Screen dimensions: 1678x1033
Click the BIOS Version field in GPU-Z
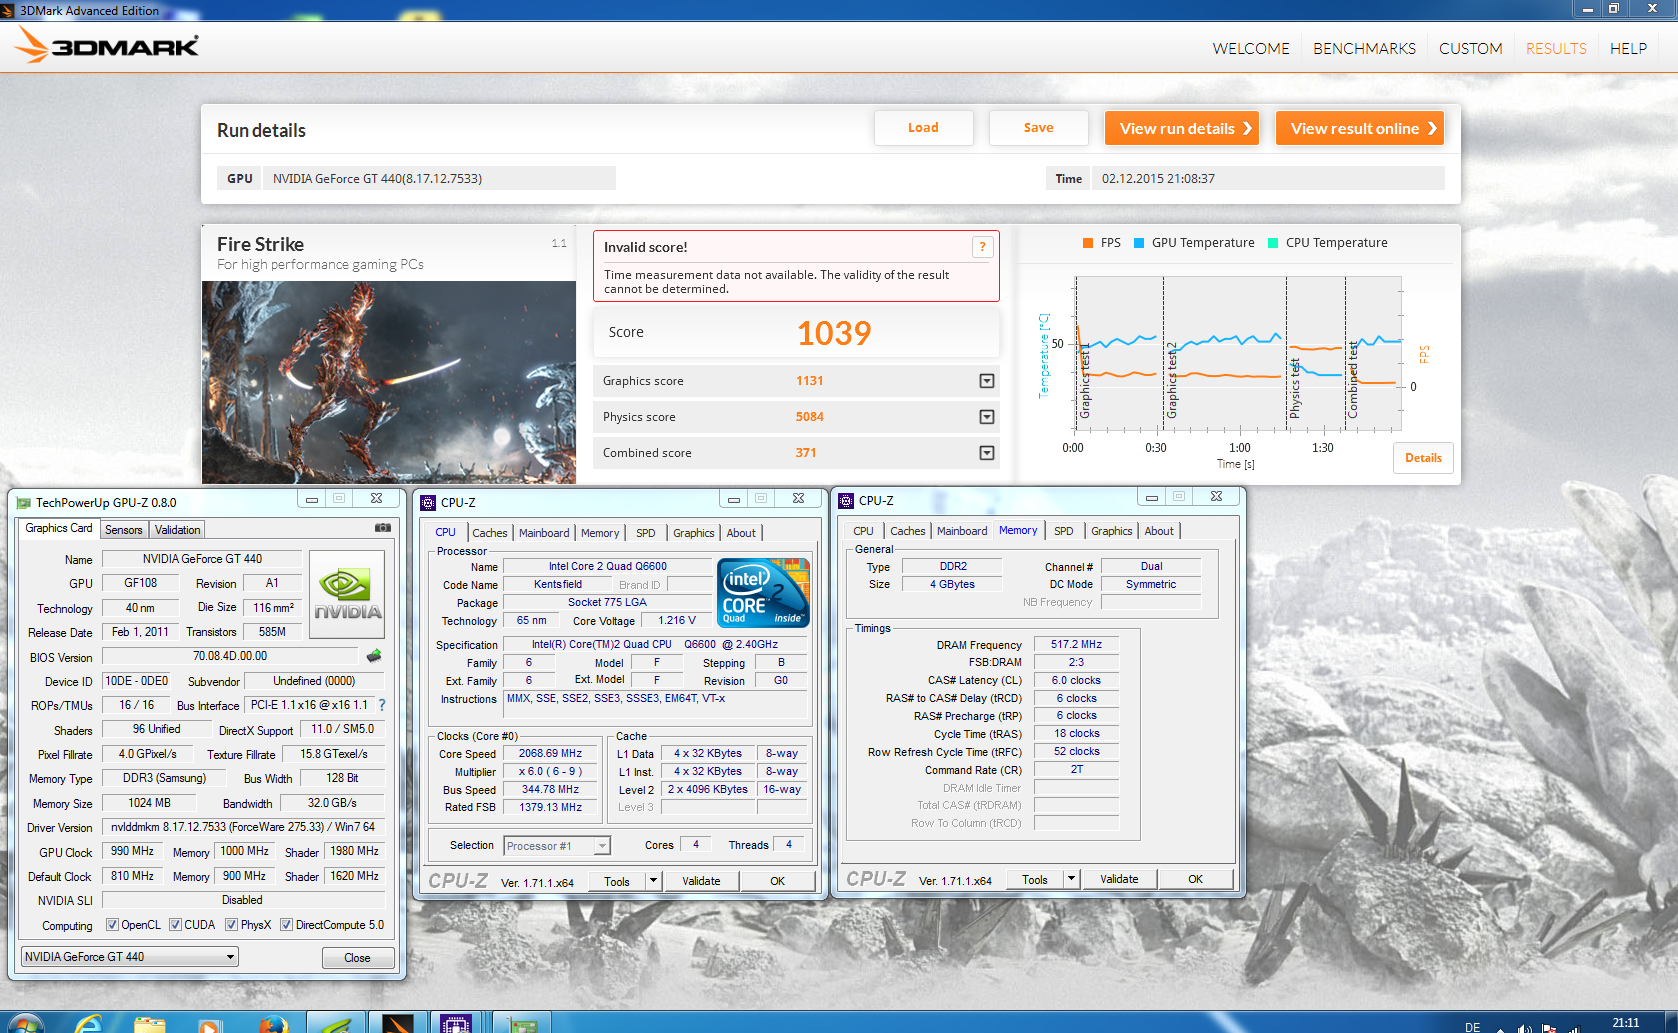click(x=230, y=656)
